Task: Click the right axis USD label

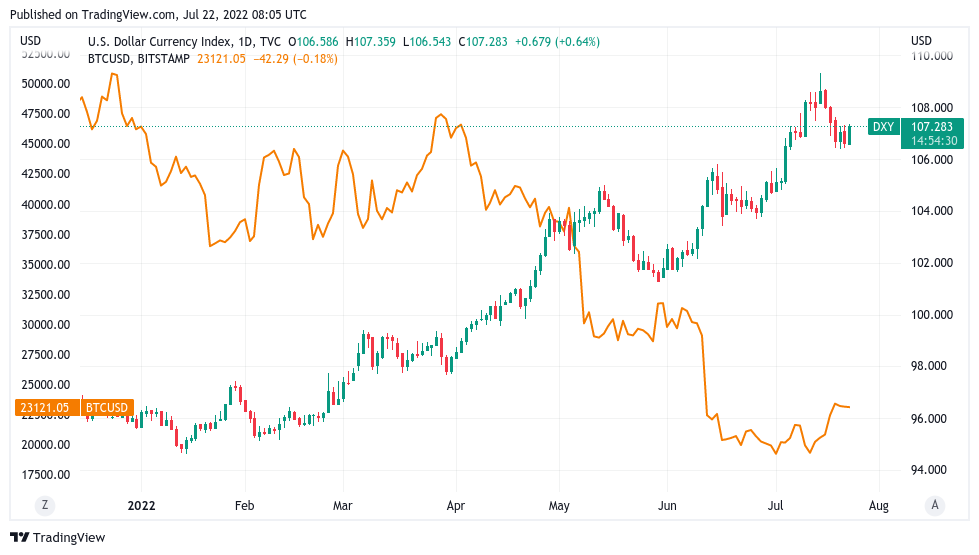Action: tap(921, 41)
